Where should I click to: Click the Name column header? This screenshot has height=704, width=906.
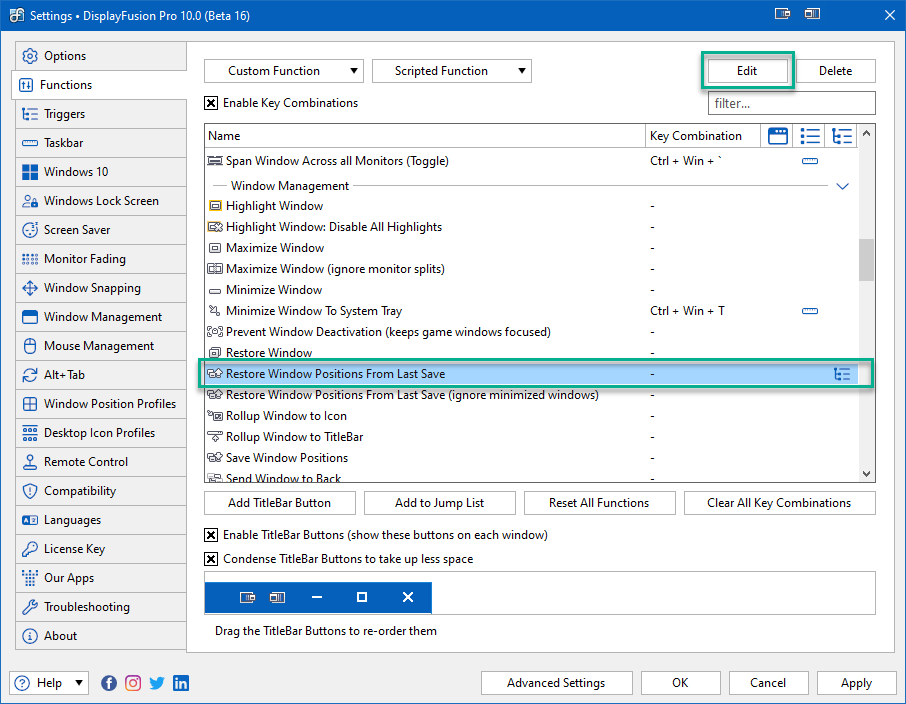click(425, 136)
